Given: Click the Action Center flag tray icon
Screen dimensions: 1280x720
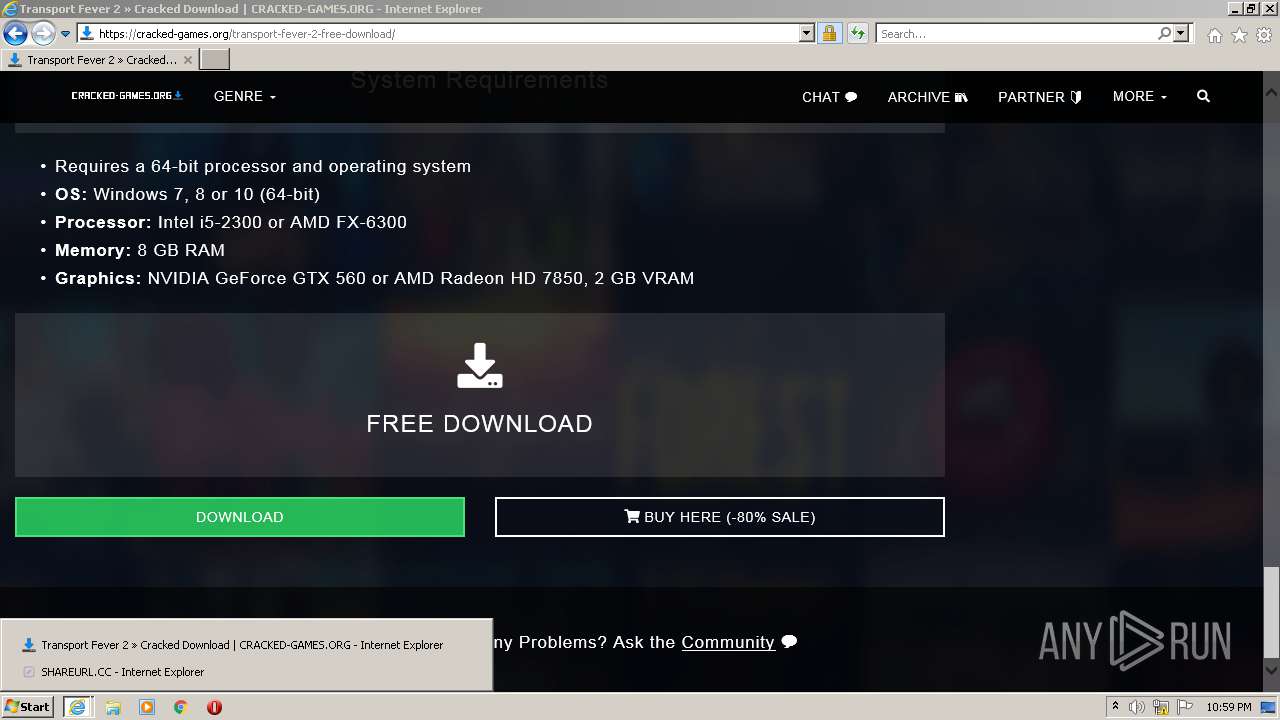Looking at the screenshot, I should (x=1186, y=707).
